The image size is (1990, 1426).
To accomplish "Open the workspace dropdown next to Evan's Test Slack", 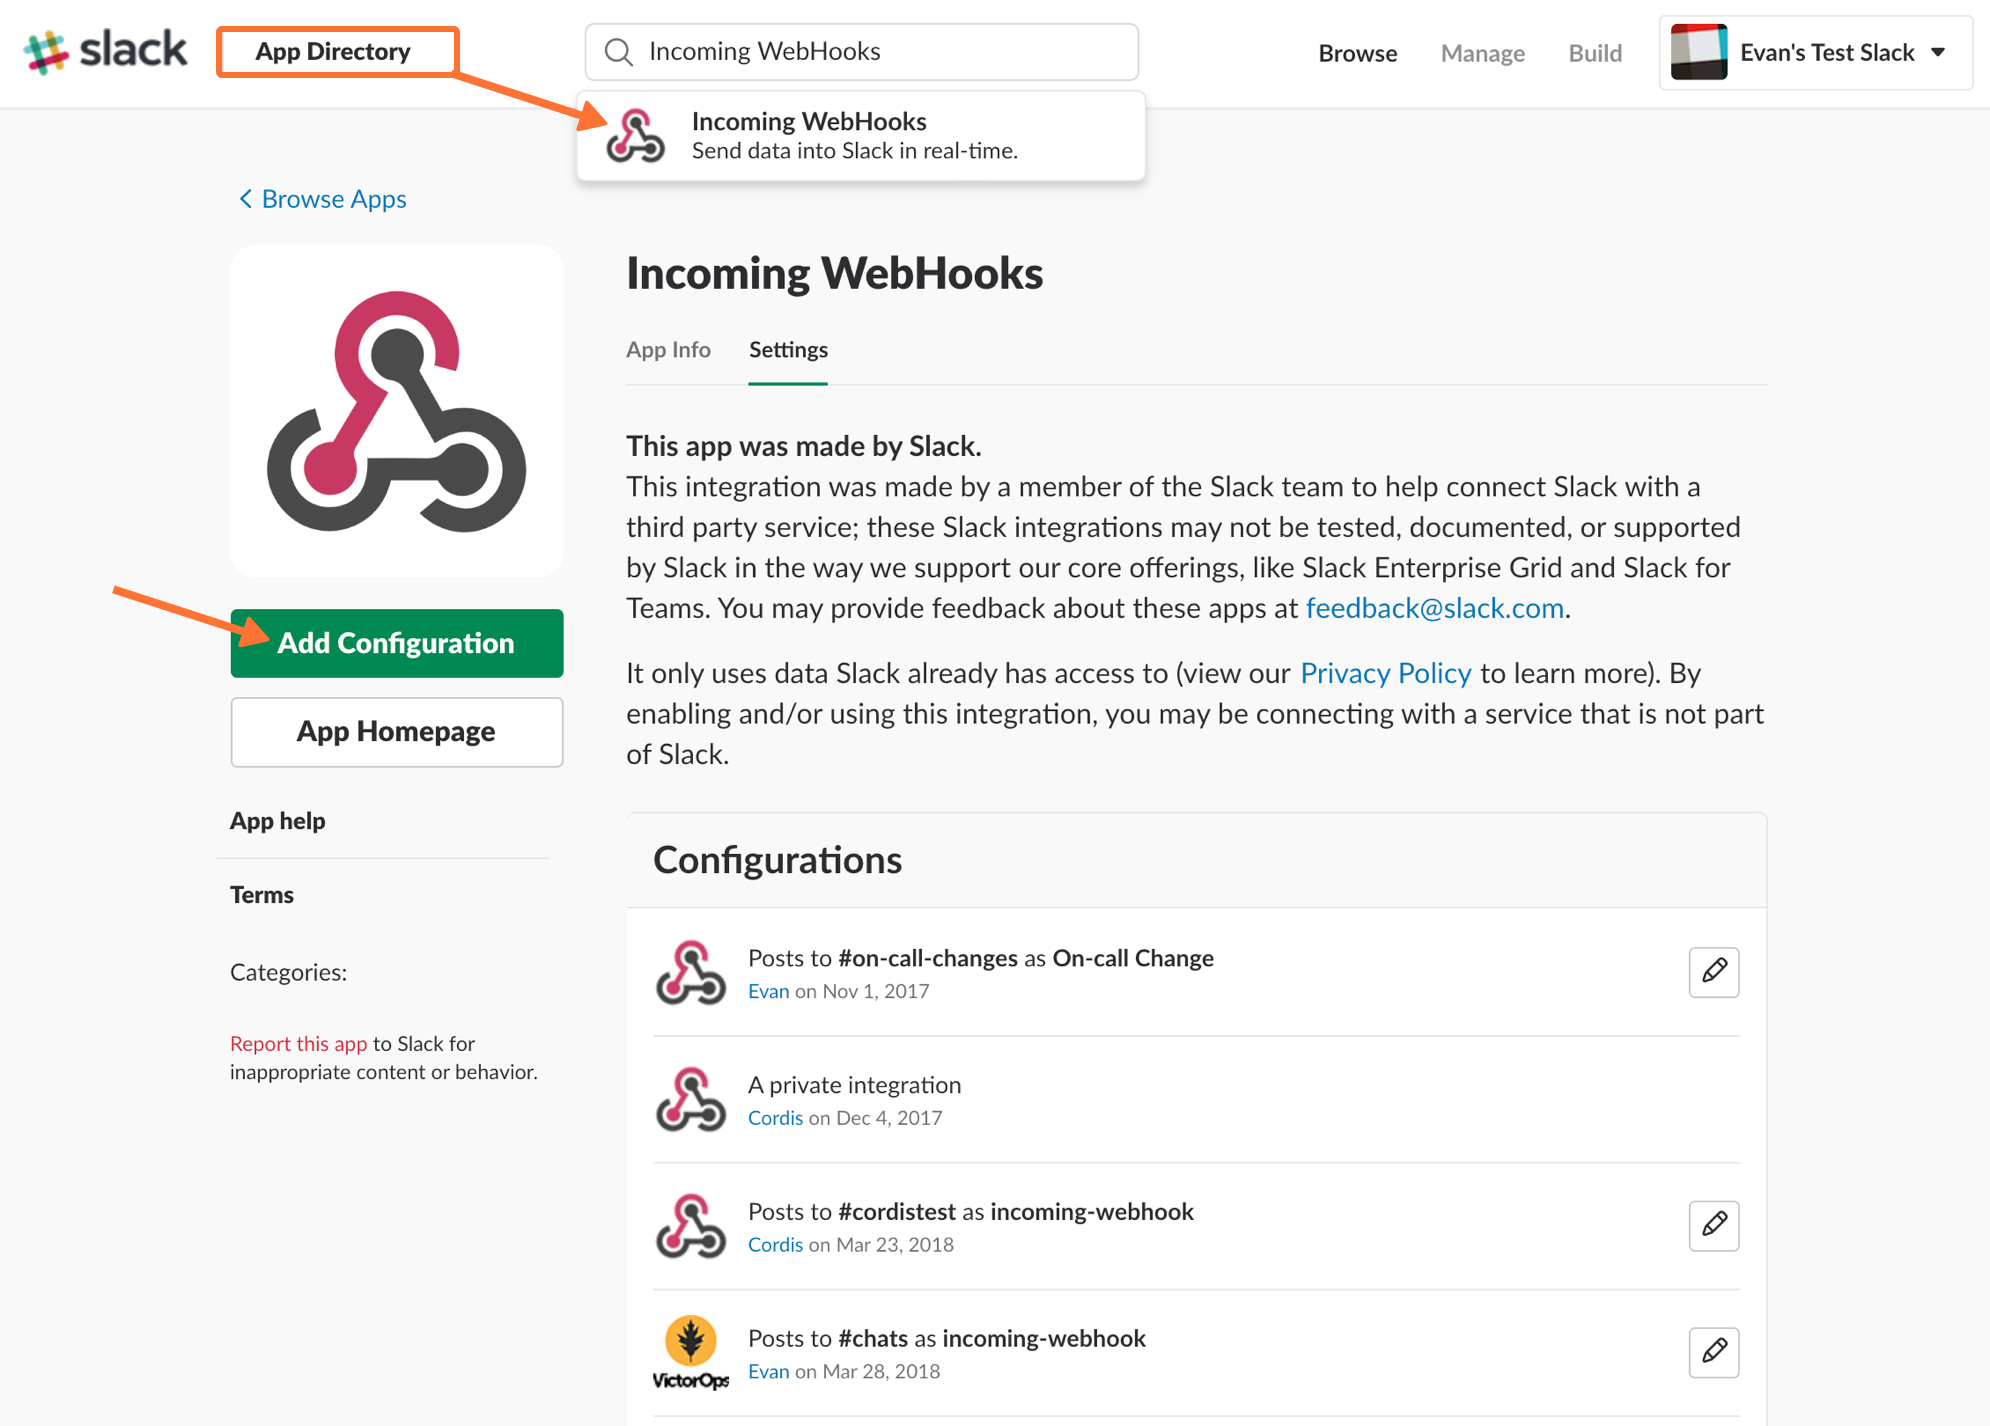I will click(x=1938, y=52).
